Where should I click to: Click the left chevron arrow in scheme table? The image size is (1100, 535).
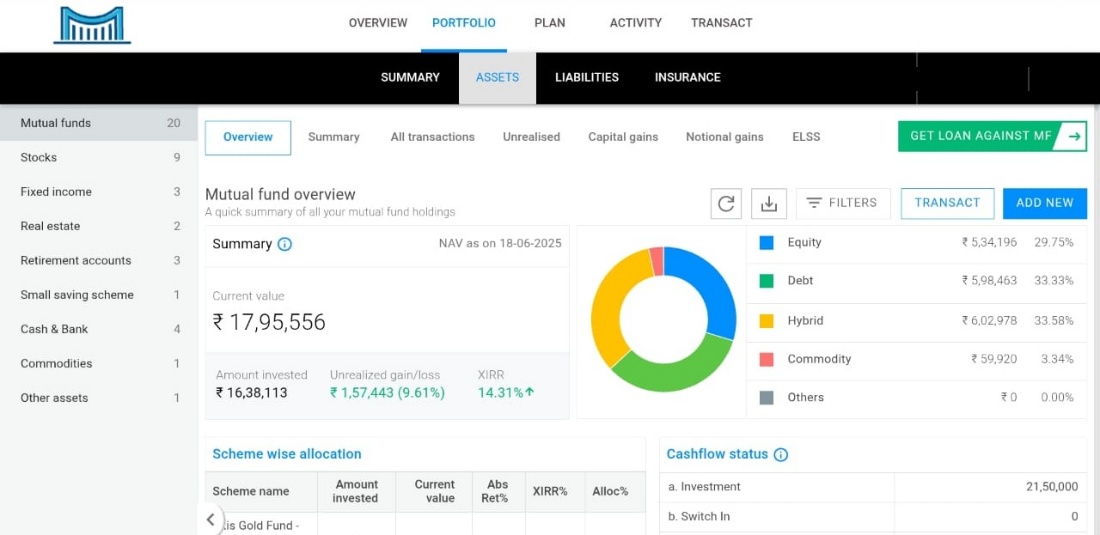tap(210, 519)
